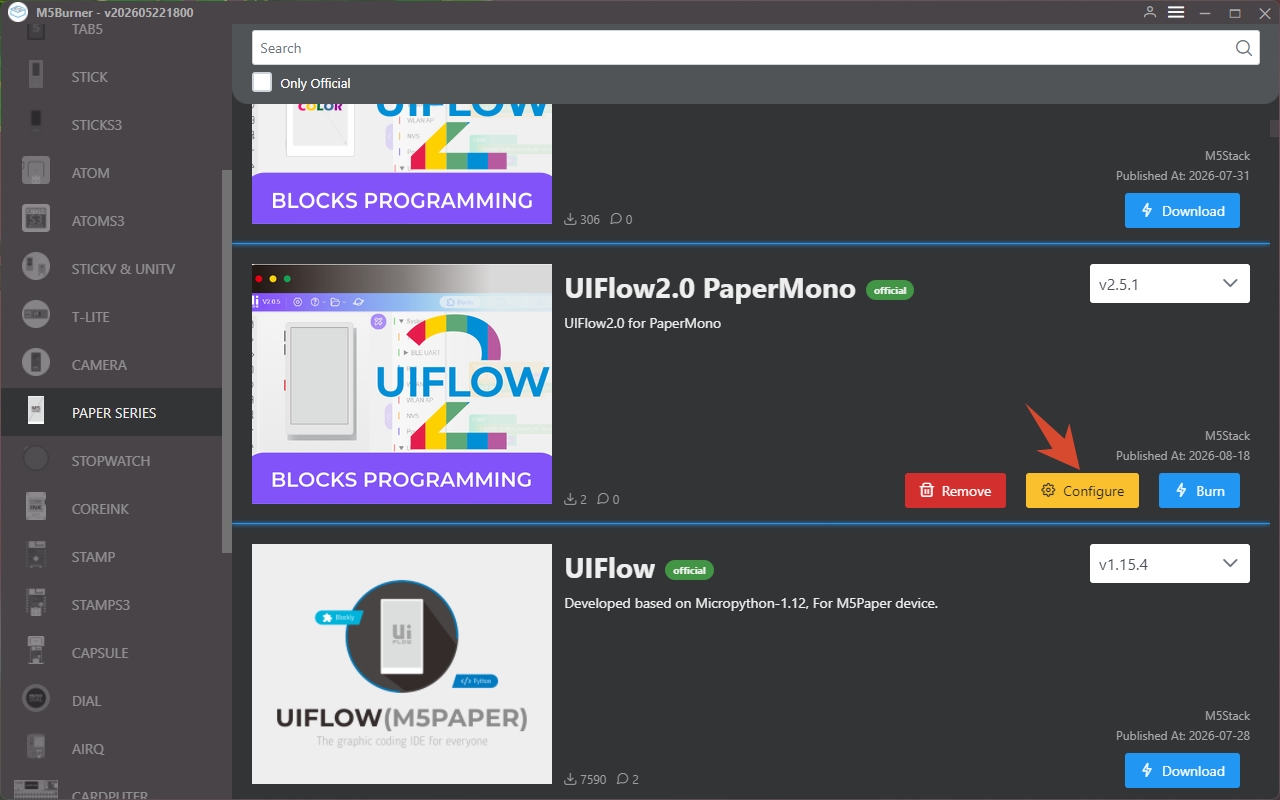Select the ATOMS3 device icon in sidebar

point(36,220)
